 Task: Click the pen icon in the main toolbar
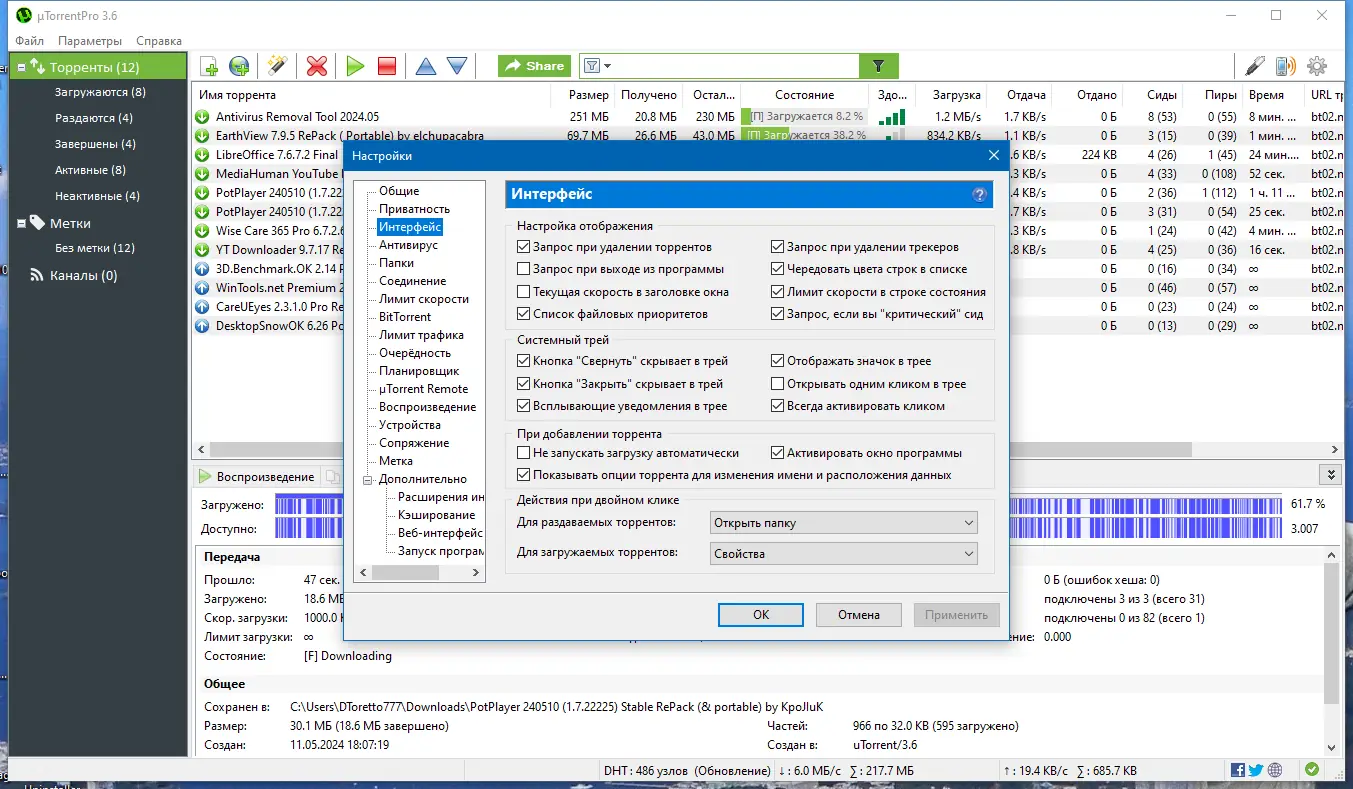(1255, 66)
